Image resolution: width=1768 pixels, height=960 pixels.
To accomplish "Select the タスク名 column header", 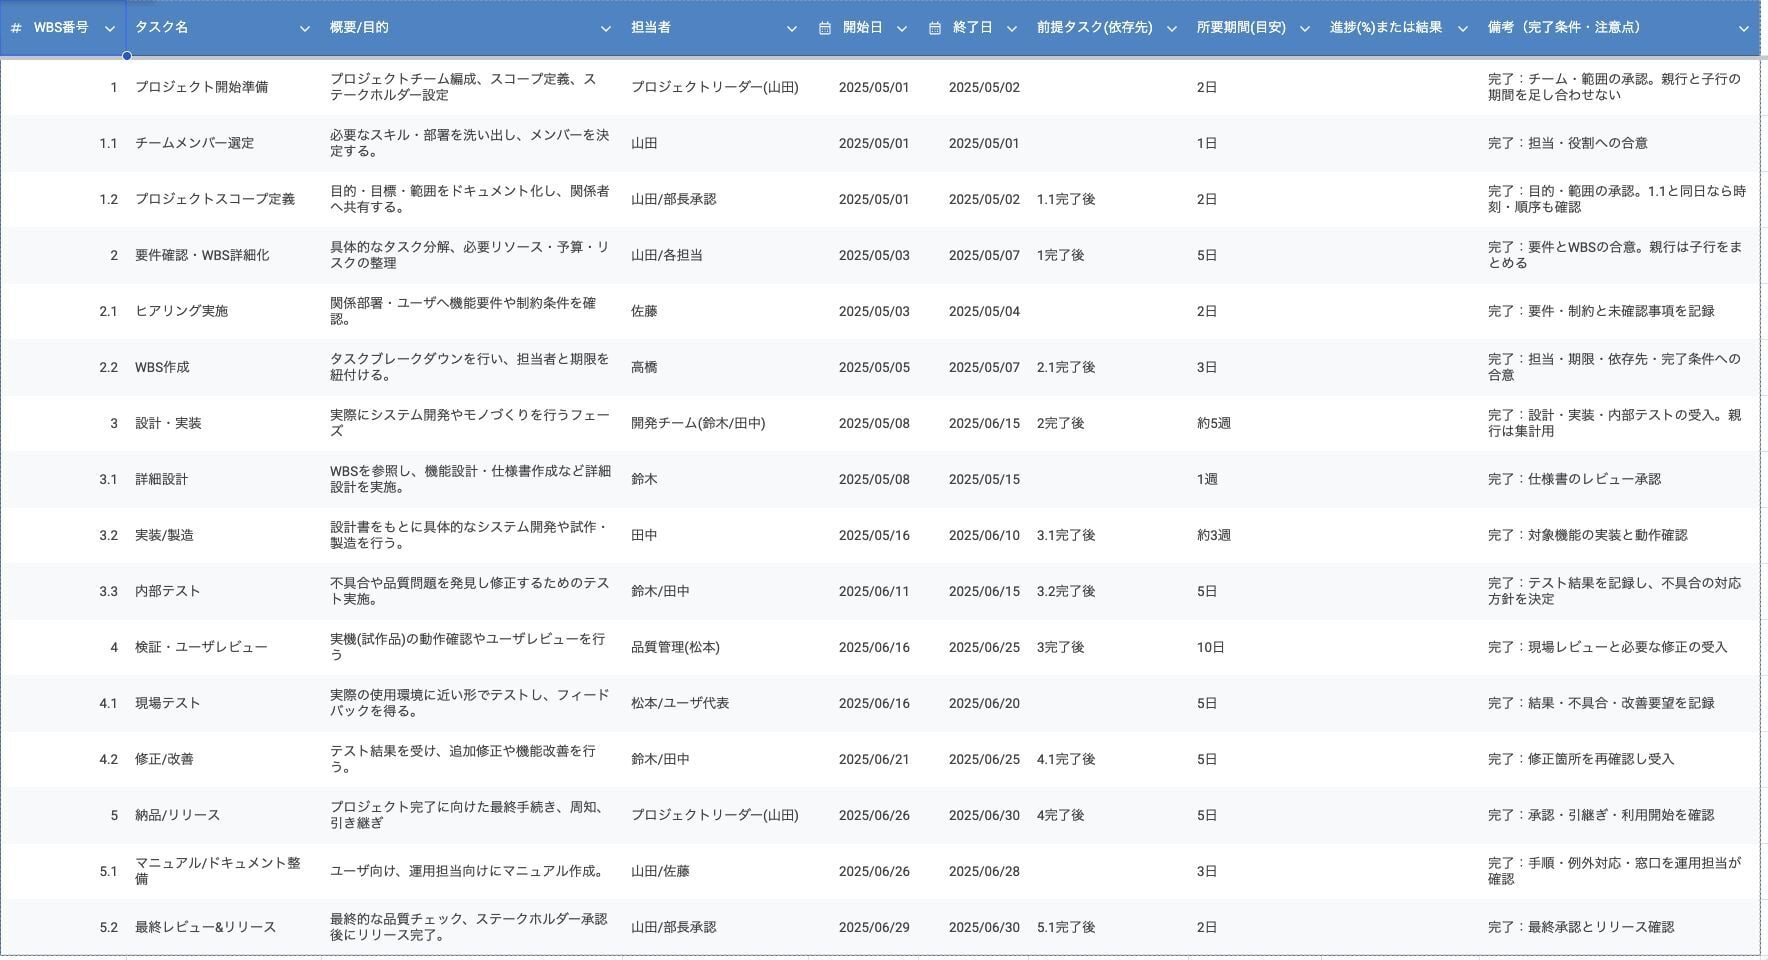I will click(223, 28).
